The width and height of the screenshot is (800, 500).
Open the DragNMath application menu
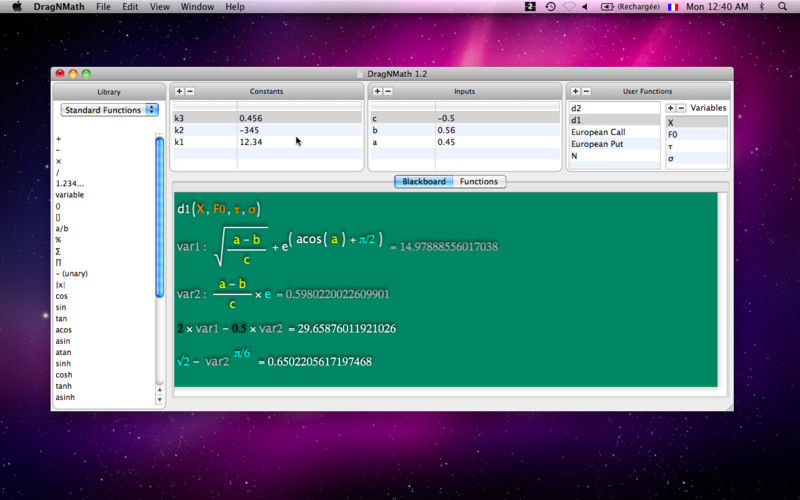(x=59, y=7)
